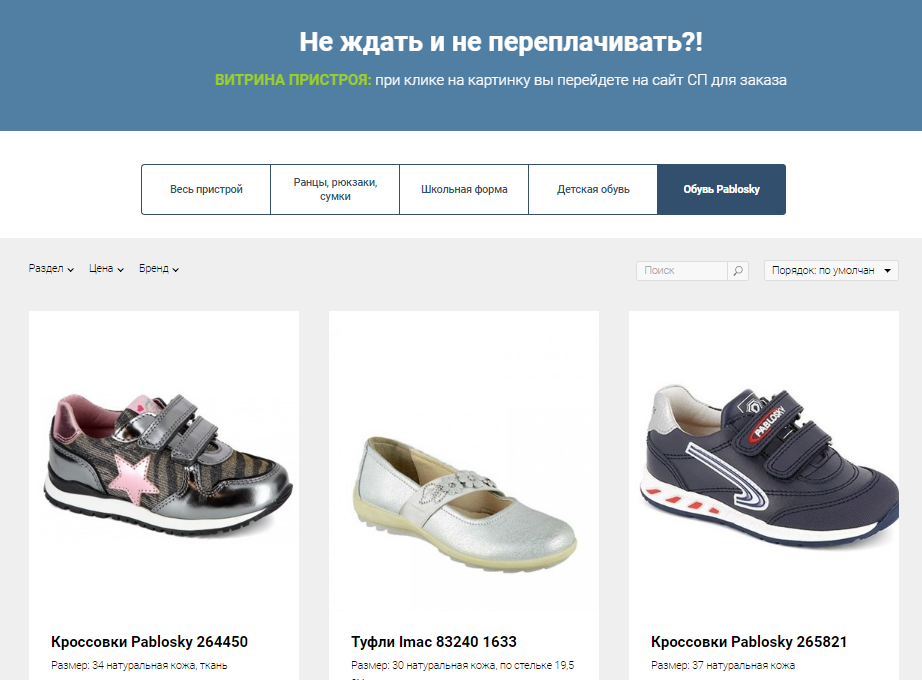
Task: Expand the Цена filter
Action: (106, 269)
